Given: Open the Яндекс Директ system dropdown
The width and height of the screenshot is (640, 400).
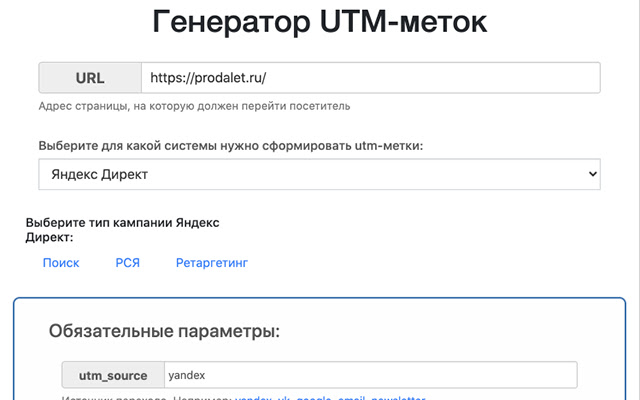Looking at the screenshot, I should (320, 174).
